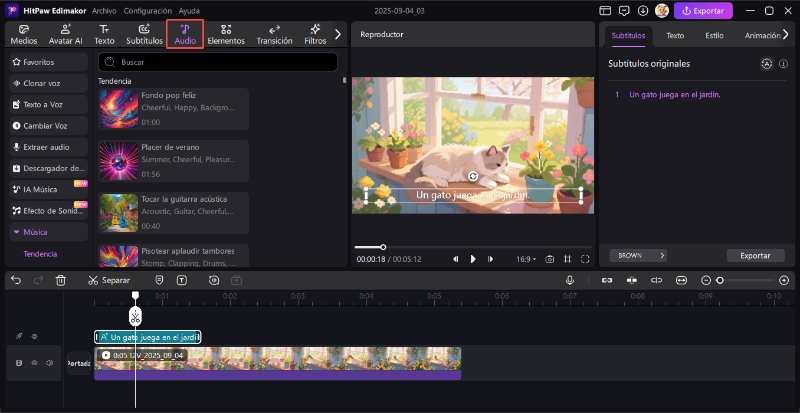Collapse the Música category
The height and width of the screenshot is (413, 800).
pyautogui.click(x=16, y=232)
